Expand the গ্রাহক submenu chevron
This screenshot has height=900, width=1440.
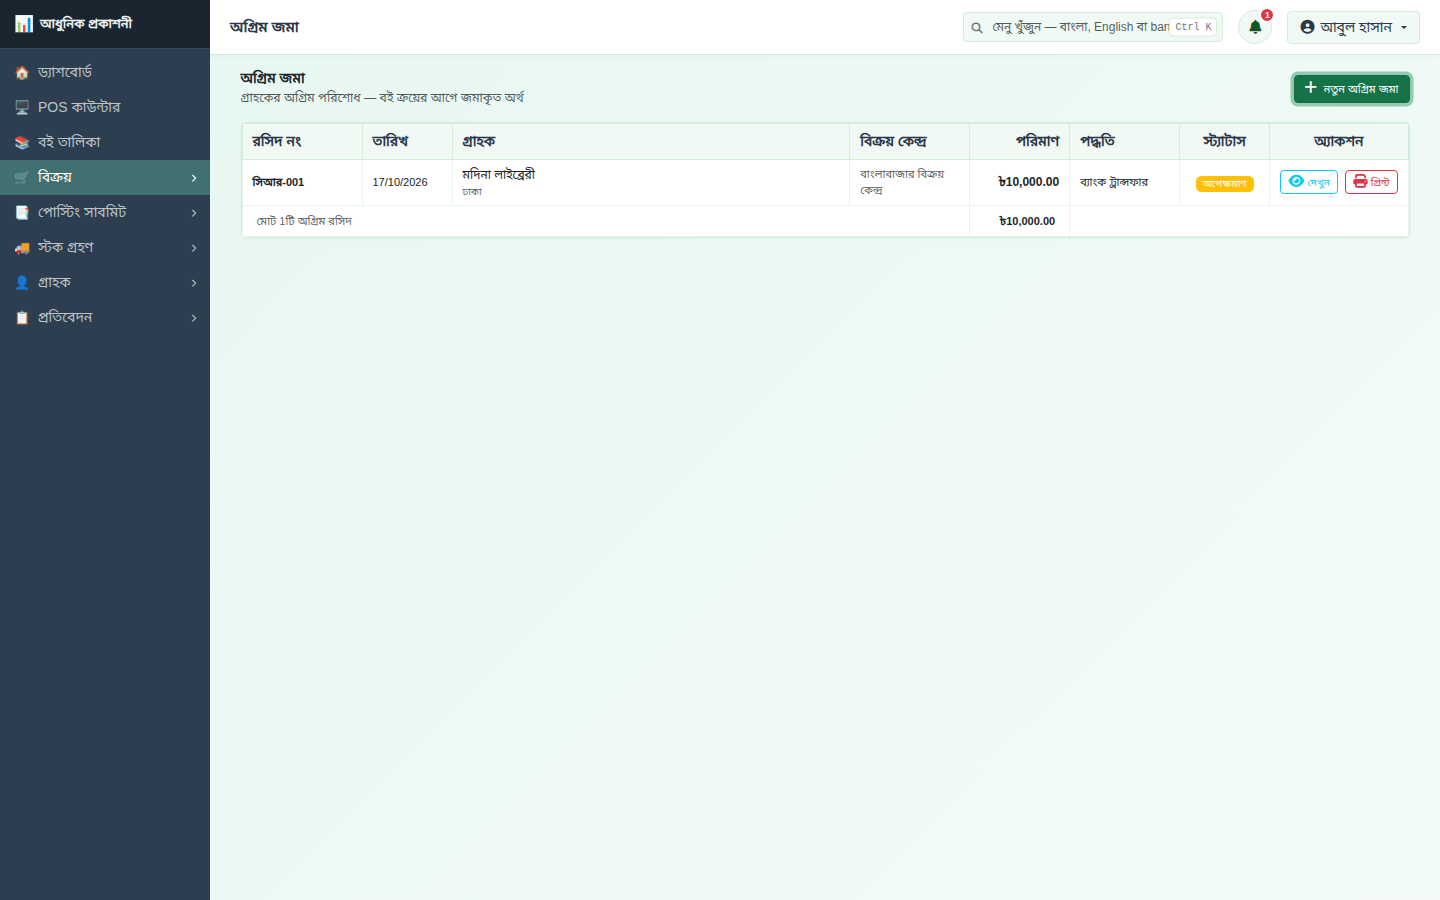194,283
